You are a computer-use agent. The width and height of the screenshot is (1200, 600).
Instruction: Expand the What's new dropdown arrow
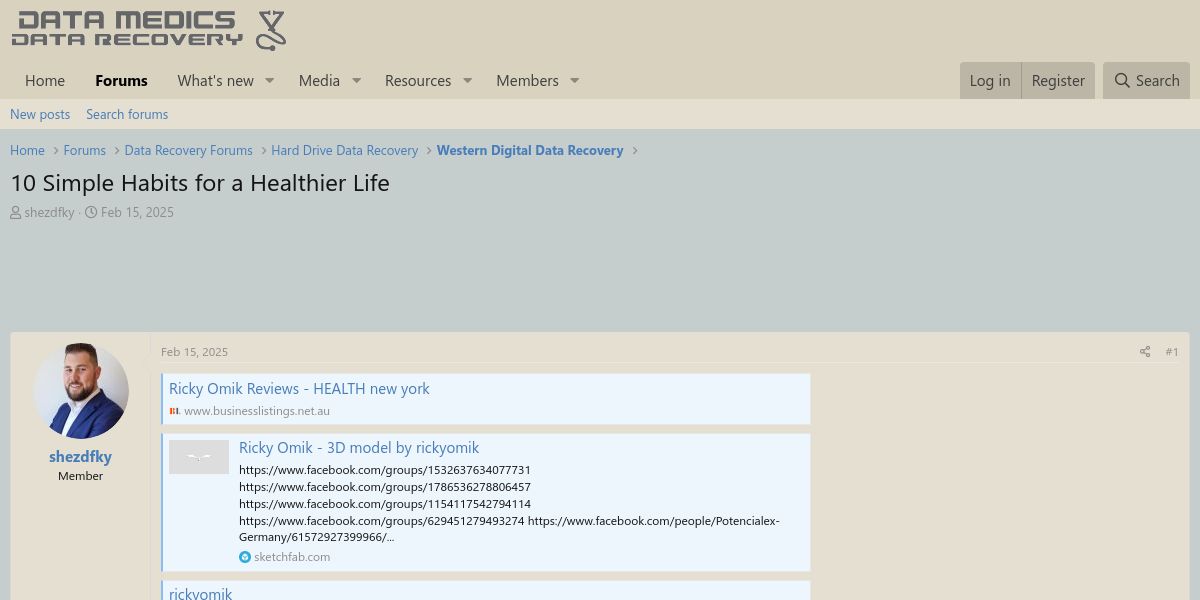pyautogui.click(x=269, y=81)
